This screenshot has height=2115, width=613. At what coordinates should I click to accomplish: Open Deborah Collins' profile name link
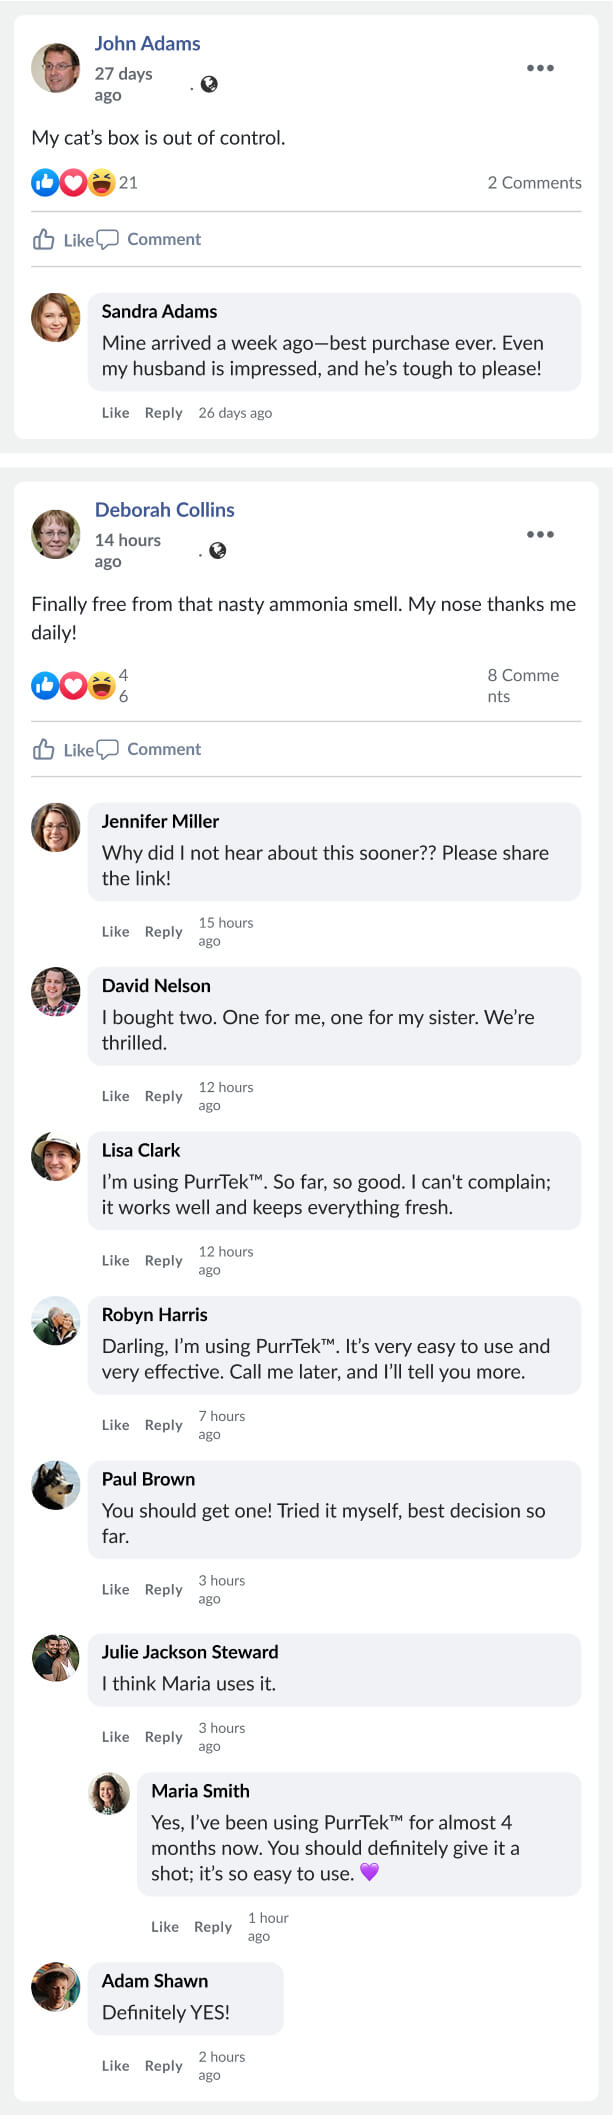(x=164, y=510)
